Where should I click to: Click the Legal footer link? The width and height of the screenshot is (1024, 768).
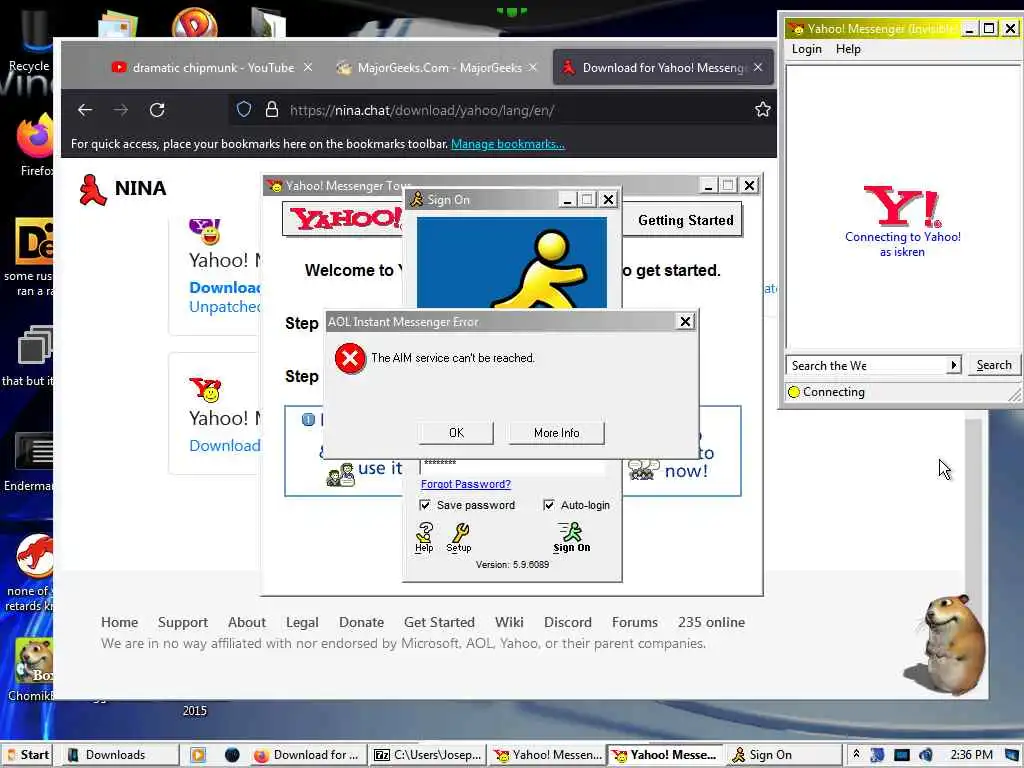click(x=302, y=622)
